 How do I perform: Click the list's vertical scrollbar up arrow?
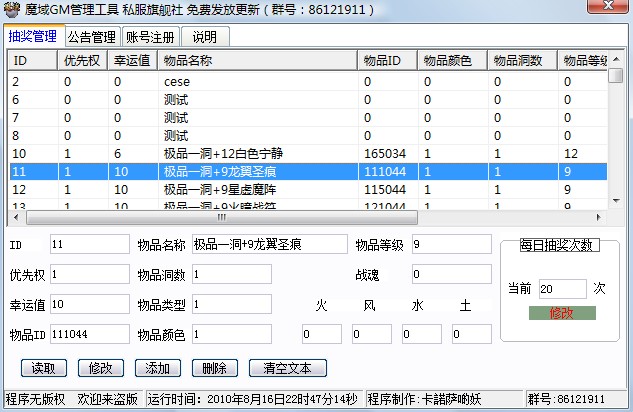tap(617, 57)
